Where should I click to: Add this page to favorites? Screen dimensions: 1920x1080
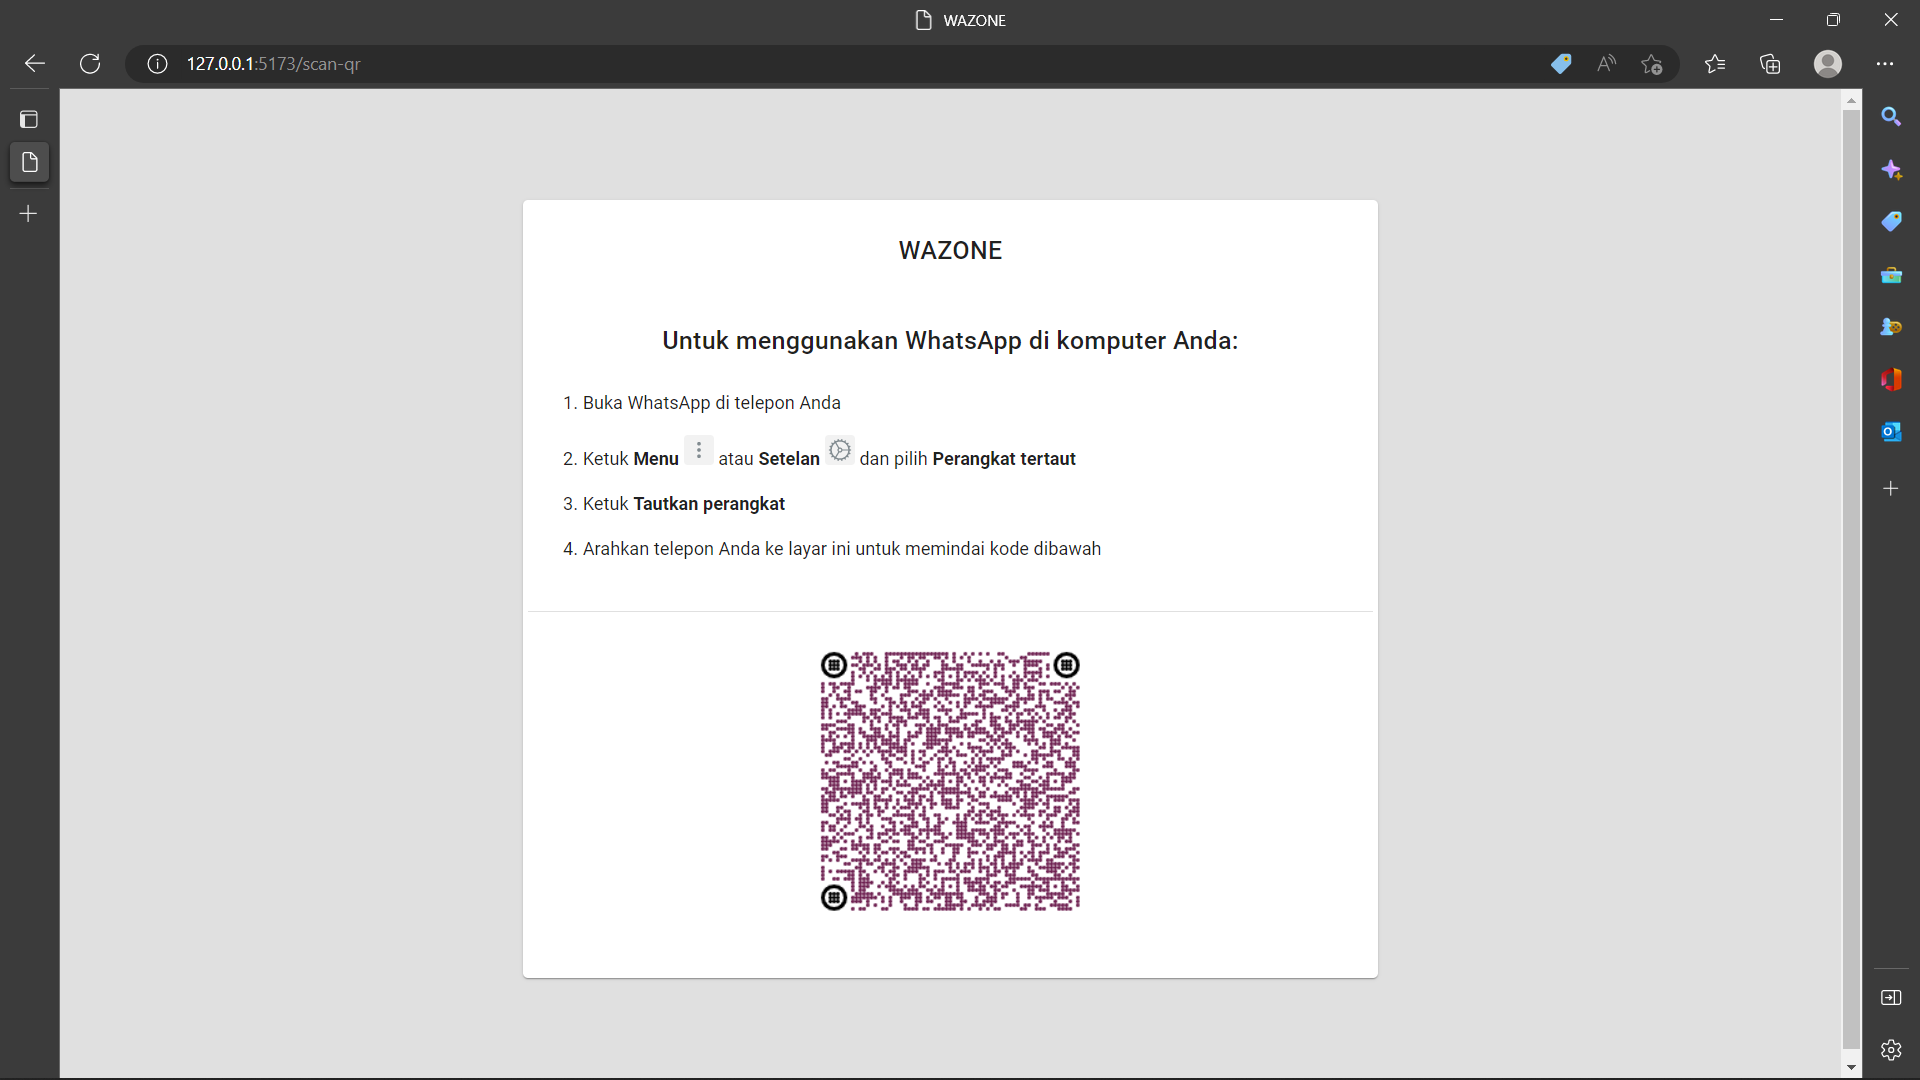click(1652, 64)
